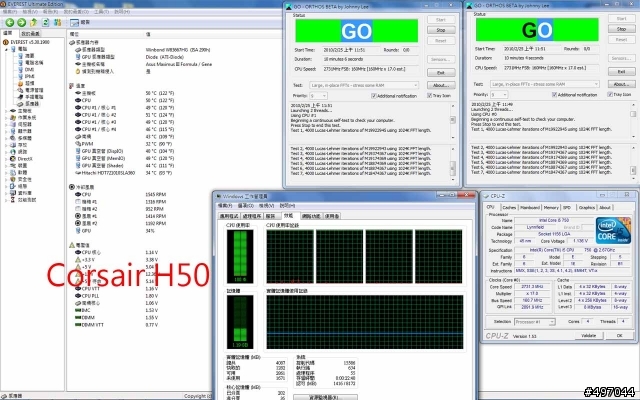This screenshot has height=400, width=640.
Task: Open Test dropdown in CPU #0 ORTHOS window
Action: point(544,84)
